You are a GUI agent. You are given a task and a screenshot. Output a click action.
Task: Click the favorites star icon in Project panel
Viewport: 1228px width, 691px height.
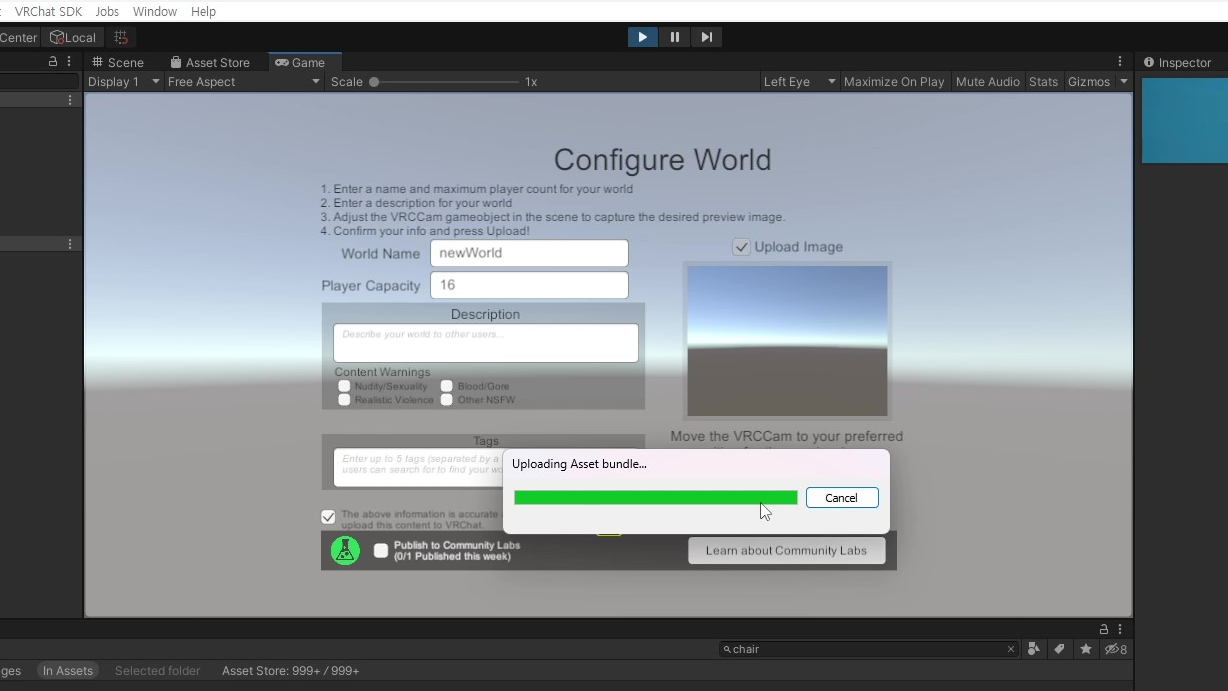pyautogui.click(x=1086, y=649)
